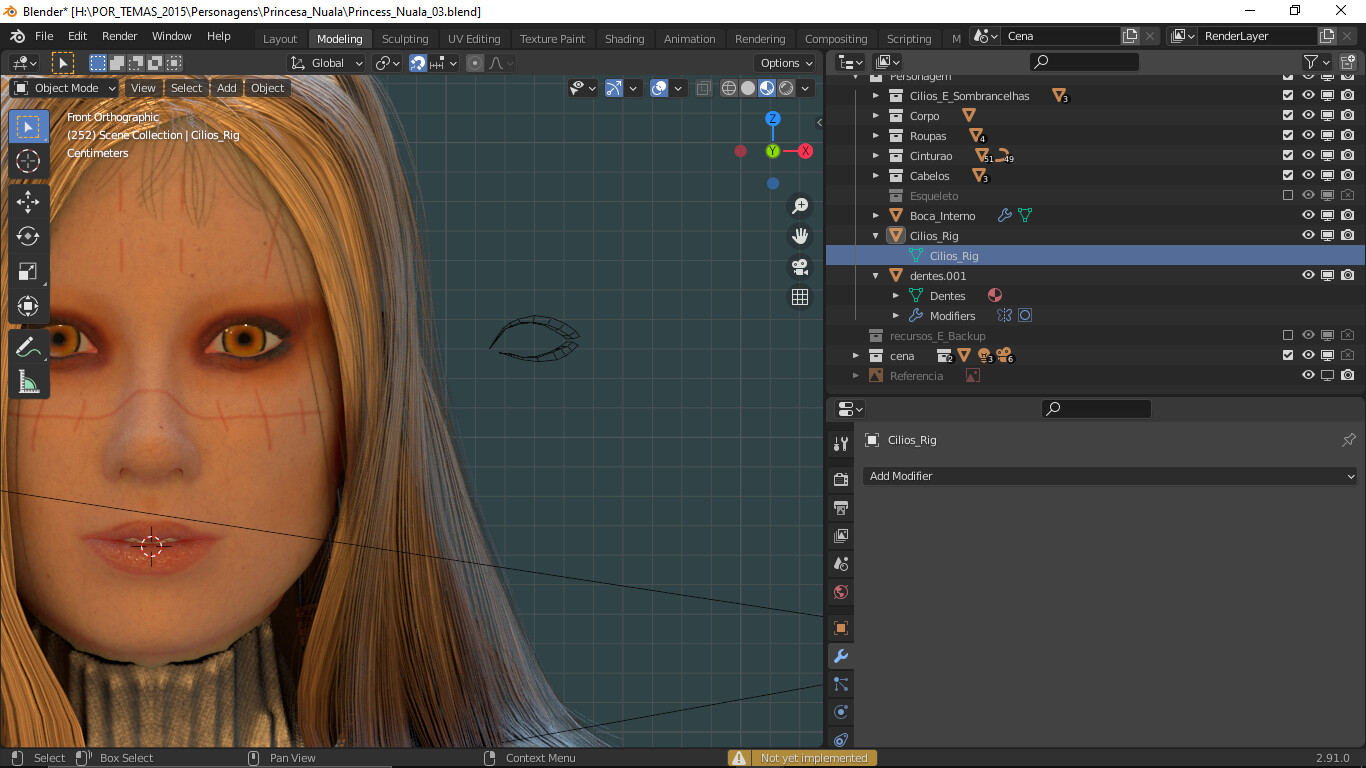Uncheck the Roupas collection checkbox
Screen dimensions: 1366x768
1288,136
